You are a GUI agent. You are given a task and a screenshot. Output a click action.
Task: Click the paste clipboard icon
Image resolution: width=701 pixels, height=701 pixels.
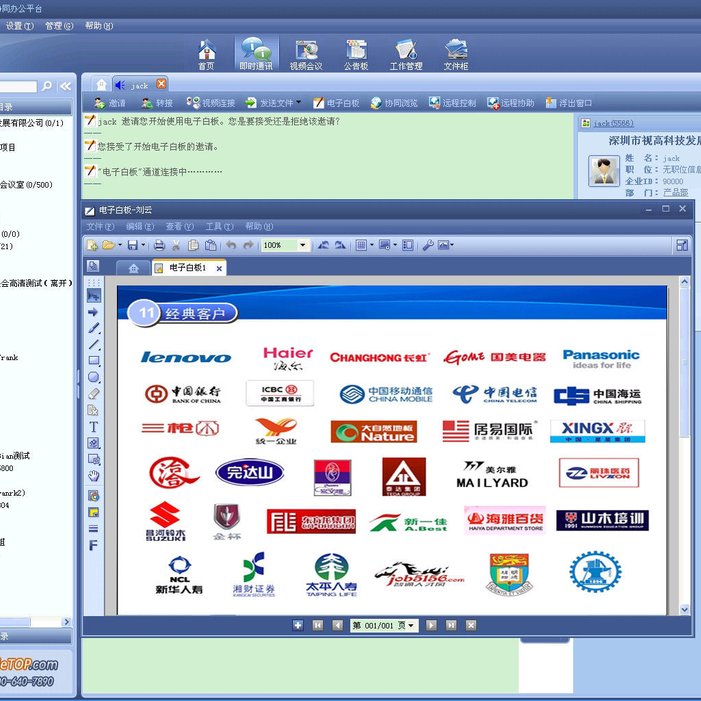211,245
